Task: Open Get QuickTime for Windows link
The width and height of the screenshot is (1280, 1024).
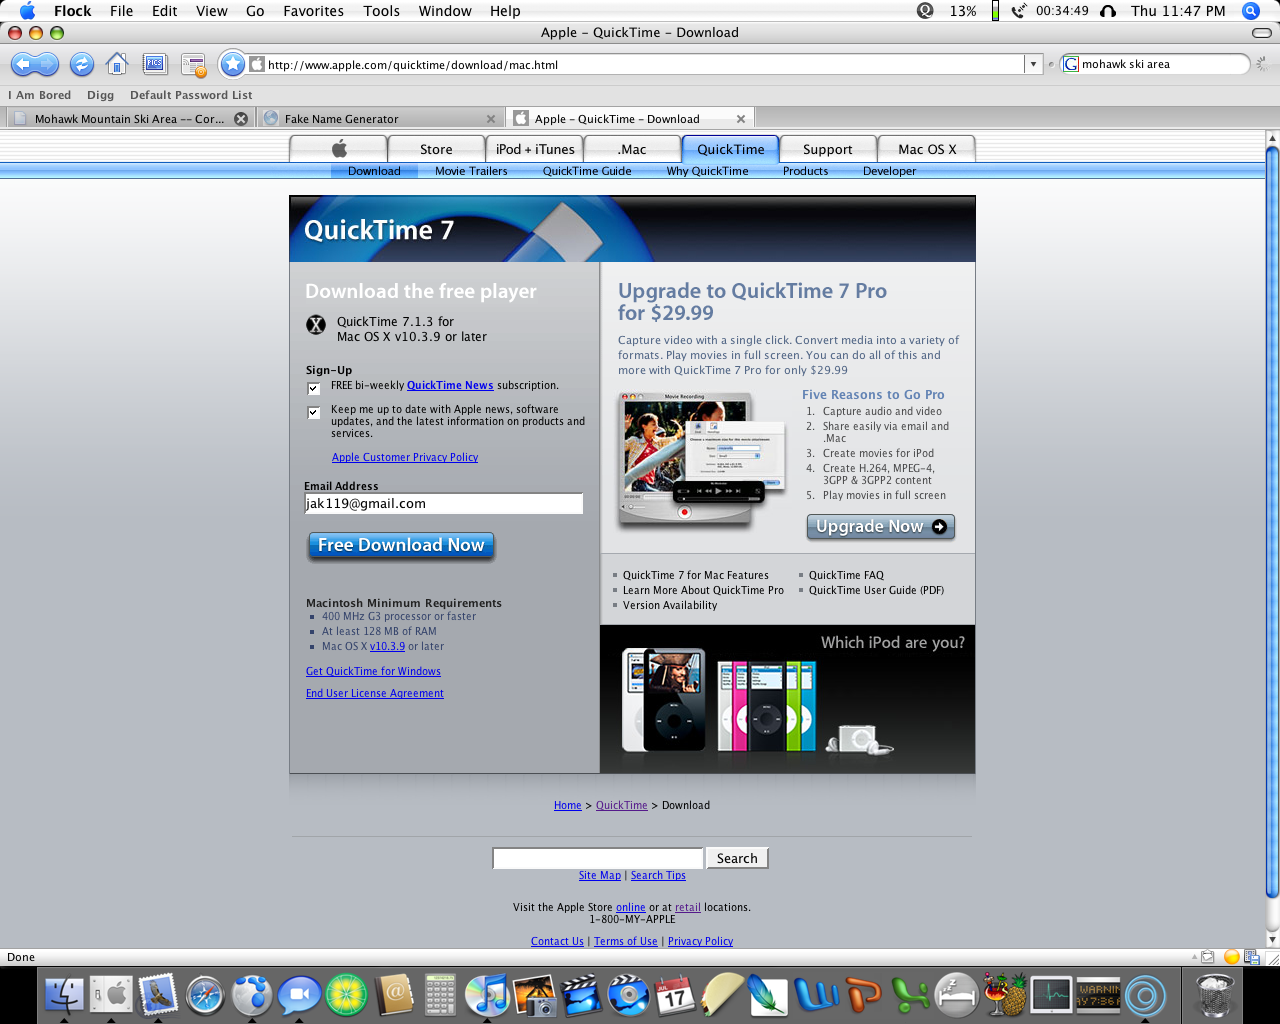Action: (373, 671)
